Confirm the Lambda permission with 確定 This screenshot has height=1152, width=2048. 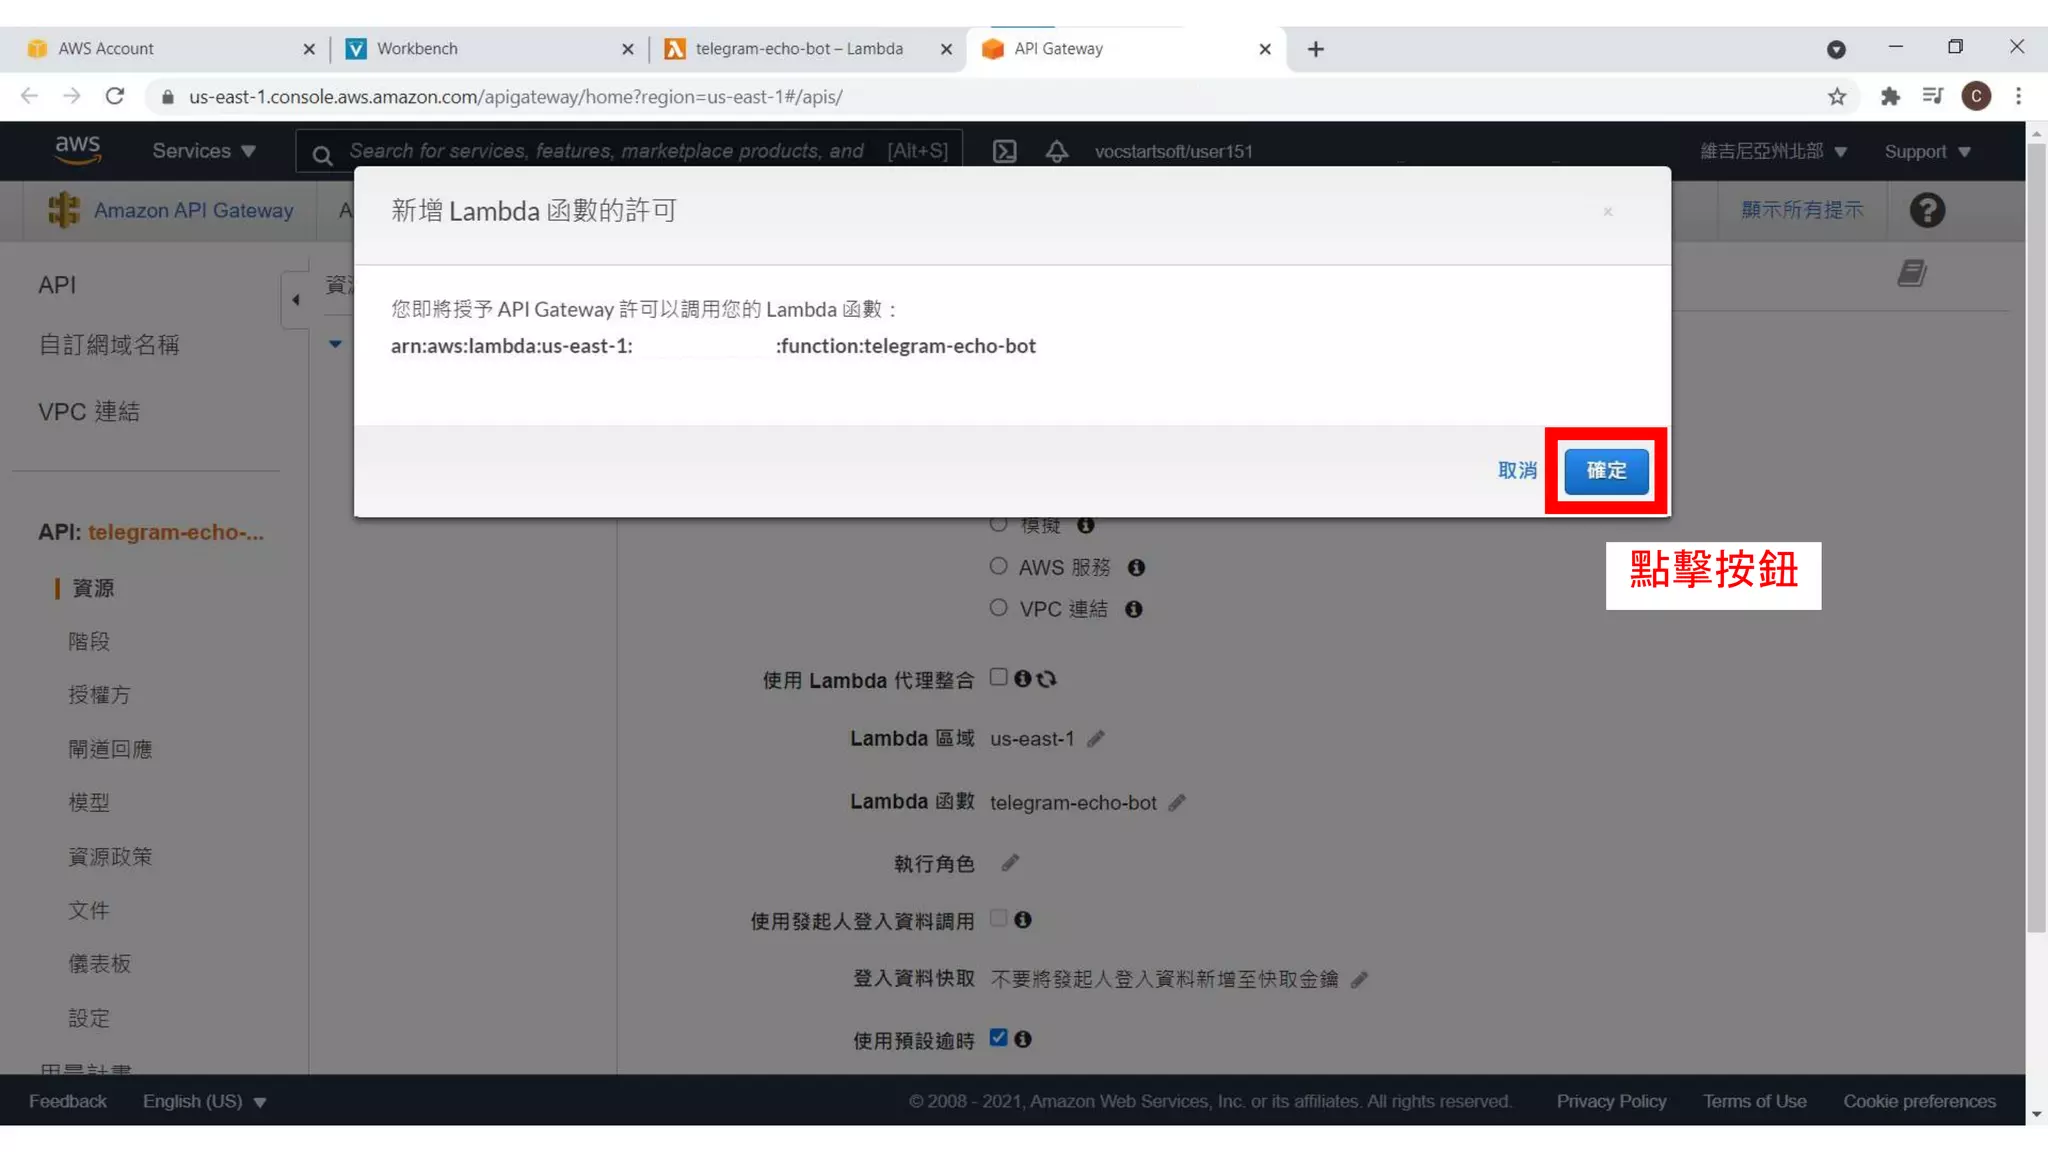(x=1606, y=471)
